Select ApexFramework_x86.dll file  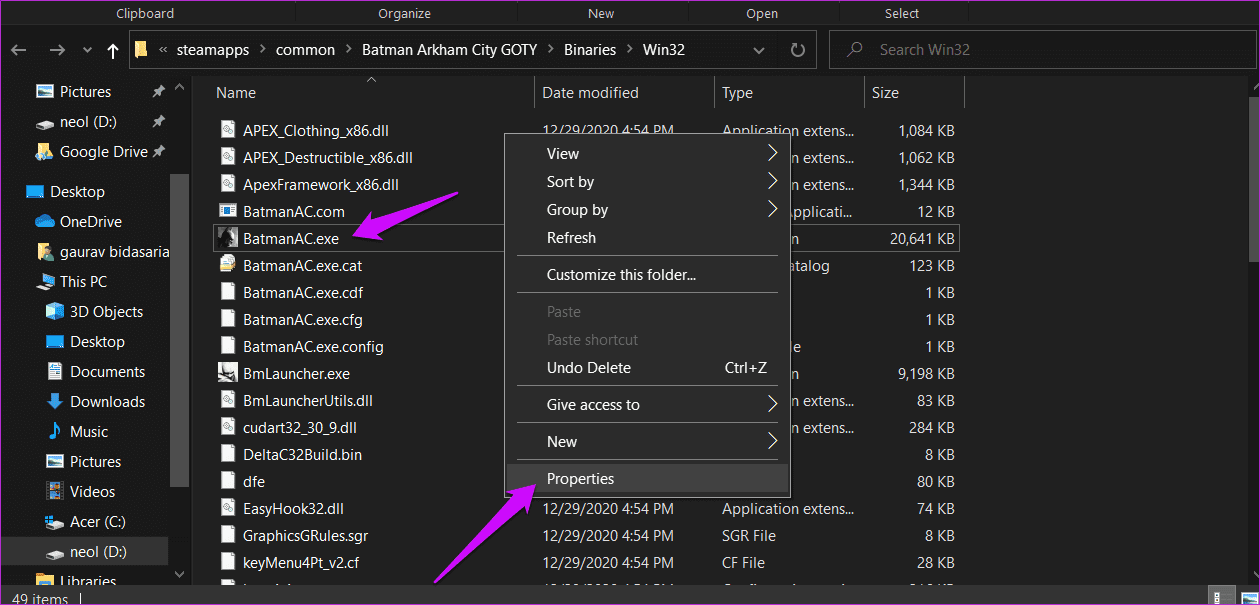coord(321,184)
